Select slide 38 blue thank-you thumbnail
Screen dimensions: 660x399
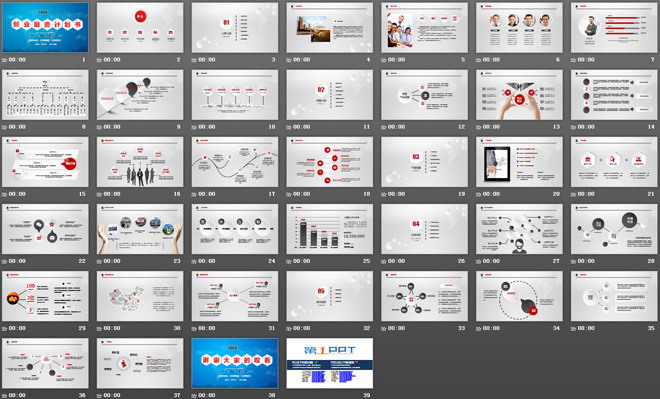[235, 363]
